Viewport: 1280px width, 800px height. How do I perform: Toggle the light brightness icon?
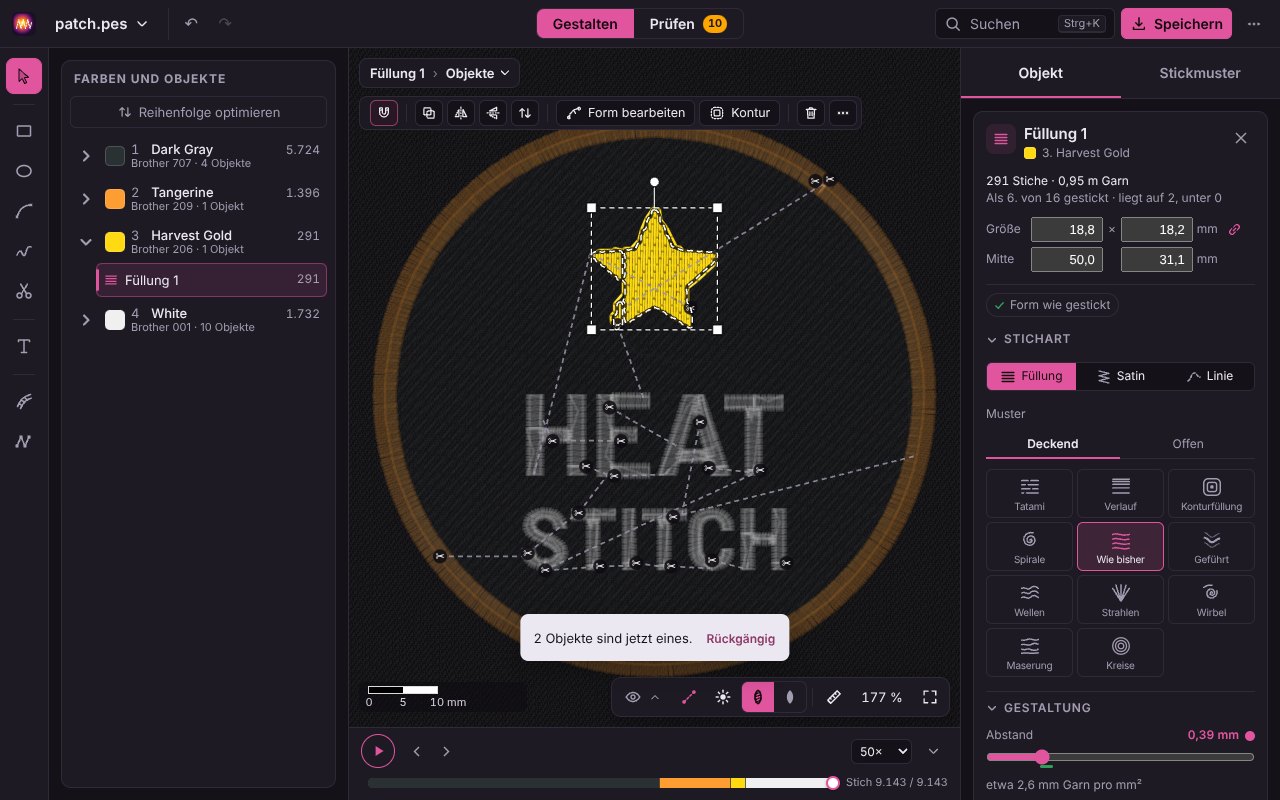[723, 697]
